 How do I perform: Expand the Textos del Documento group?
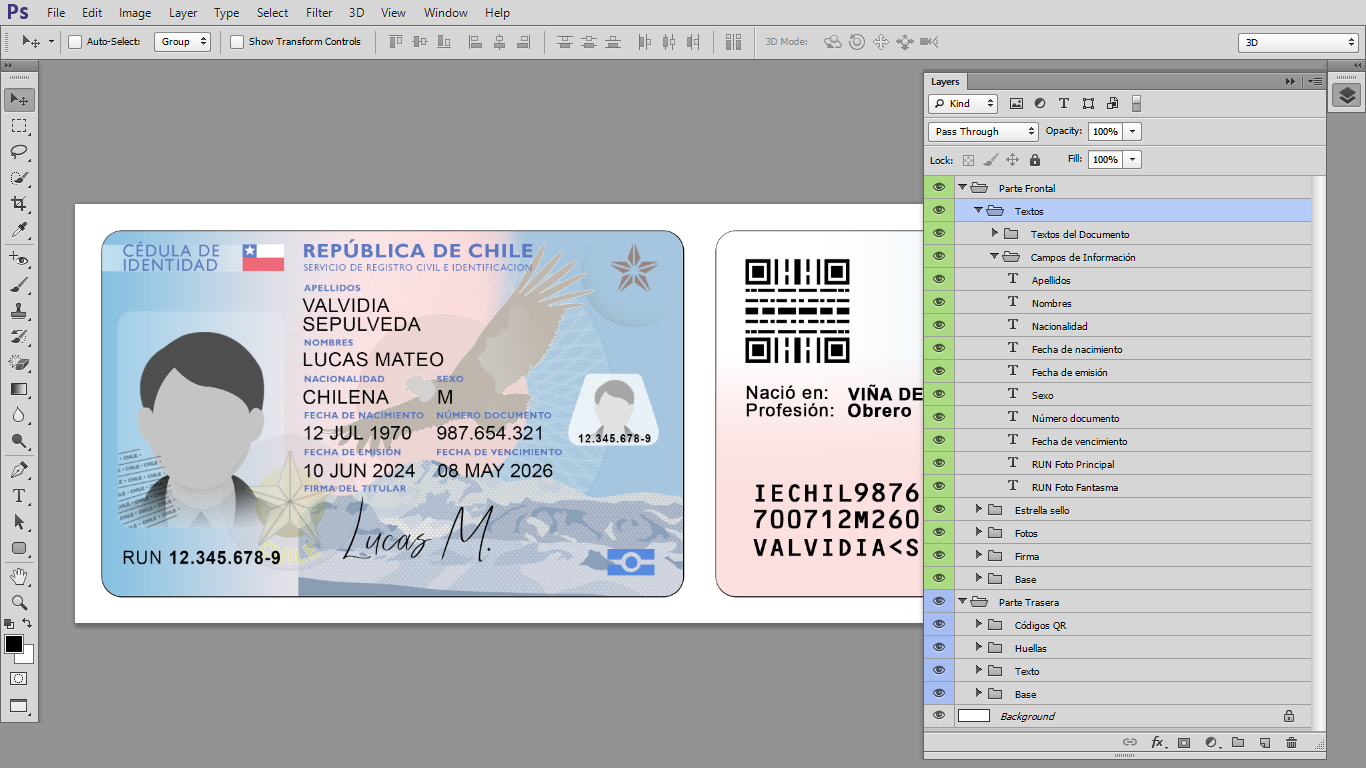point(995,233)
